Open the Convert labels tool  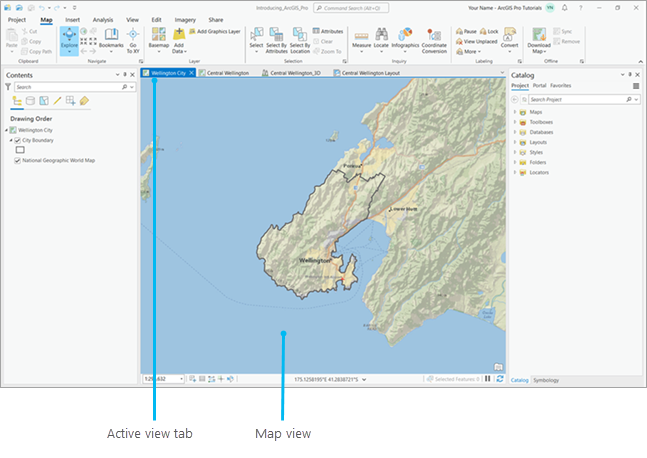coord(510,39)
